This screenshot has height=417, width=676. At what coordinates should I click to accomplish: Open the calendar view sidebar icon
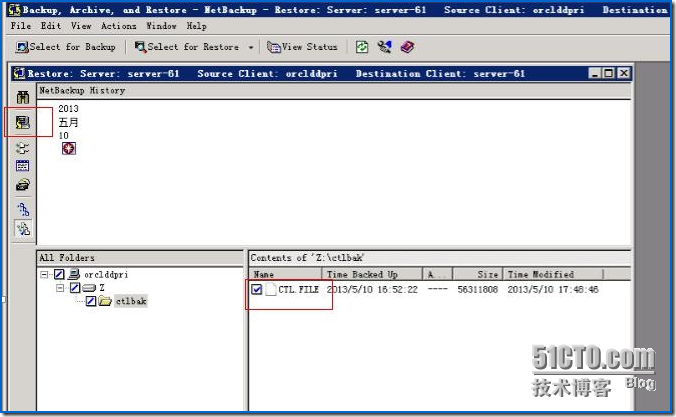tap(22, 166)
